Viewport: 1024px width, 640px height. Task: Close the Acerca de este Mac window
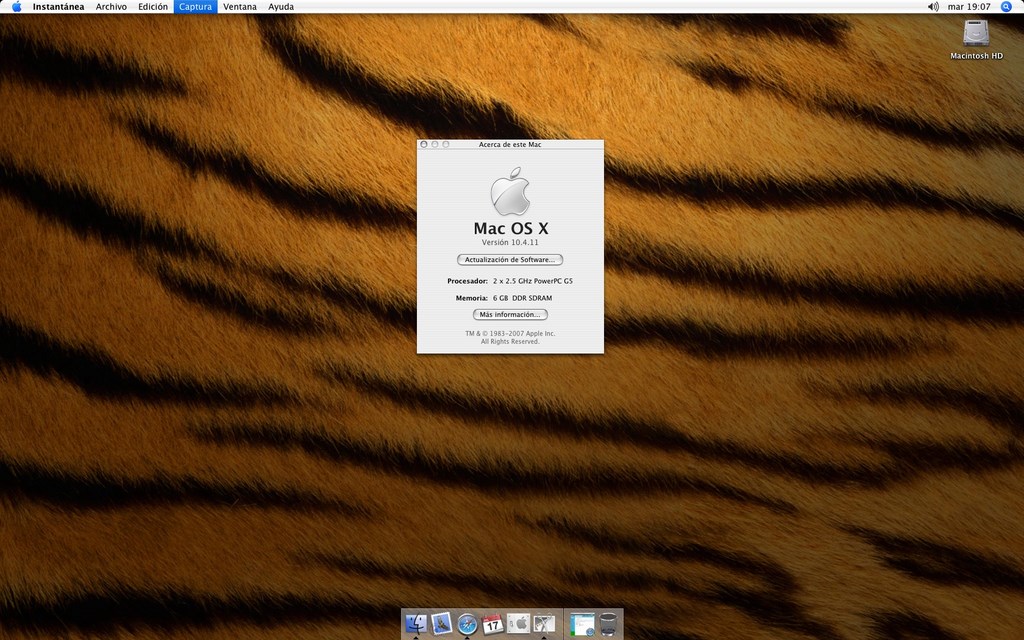(x=424, y=144)
